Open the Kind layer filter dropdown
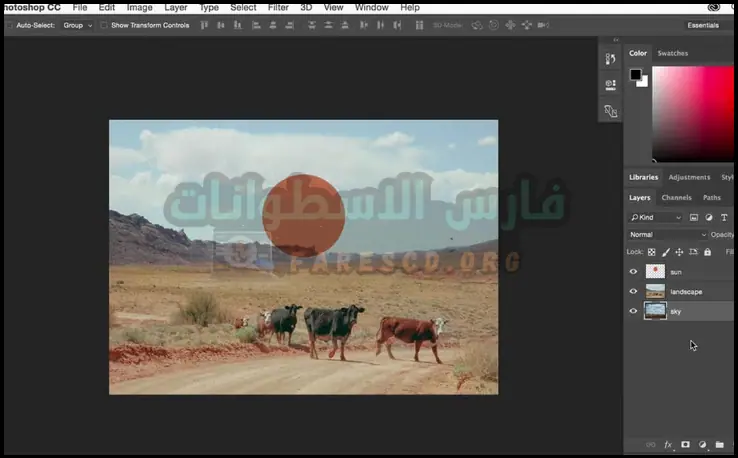 coord(656,217)
